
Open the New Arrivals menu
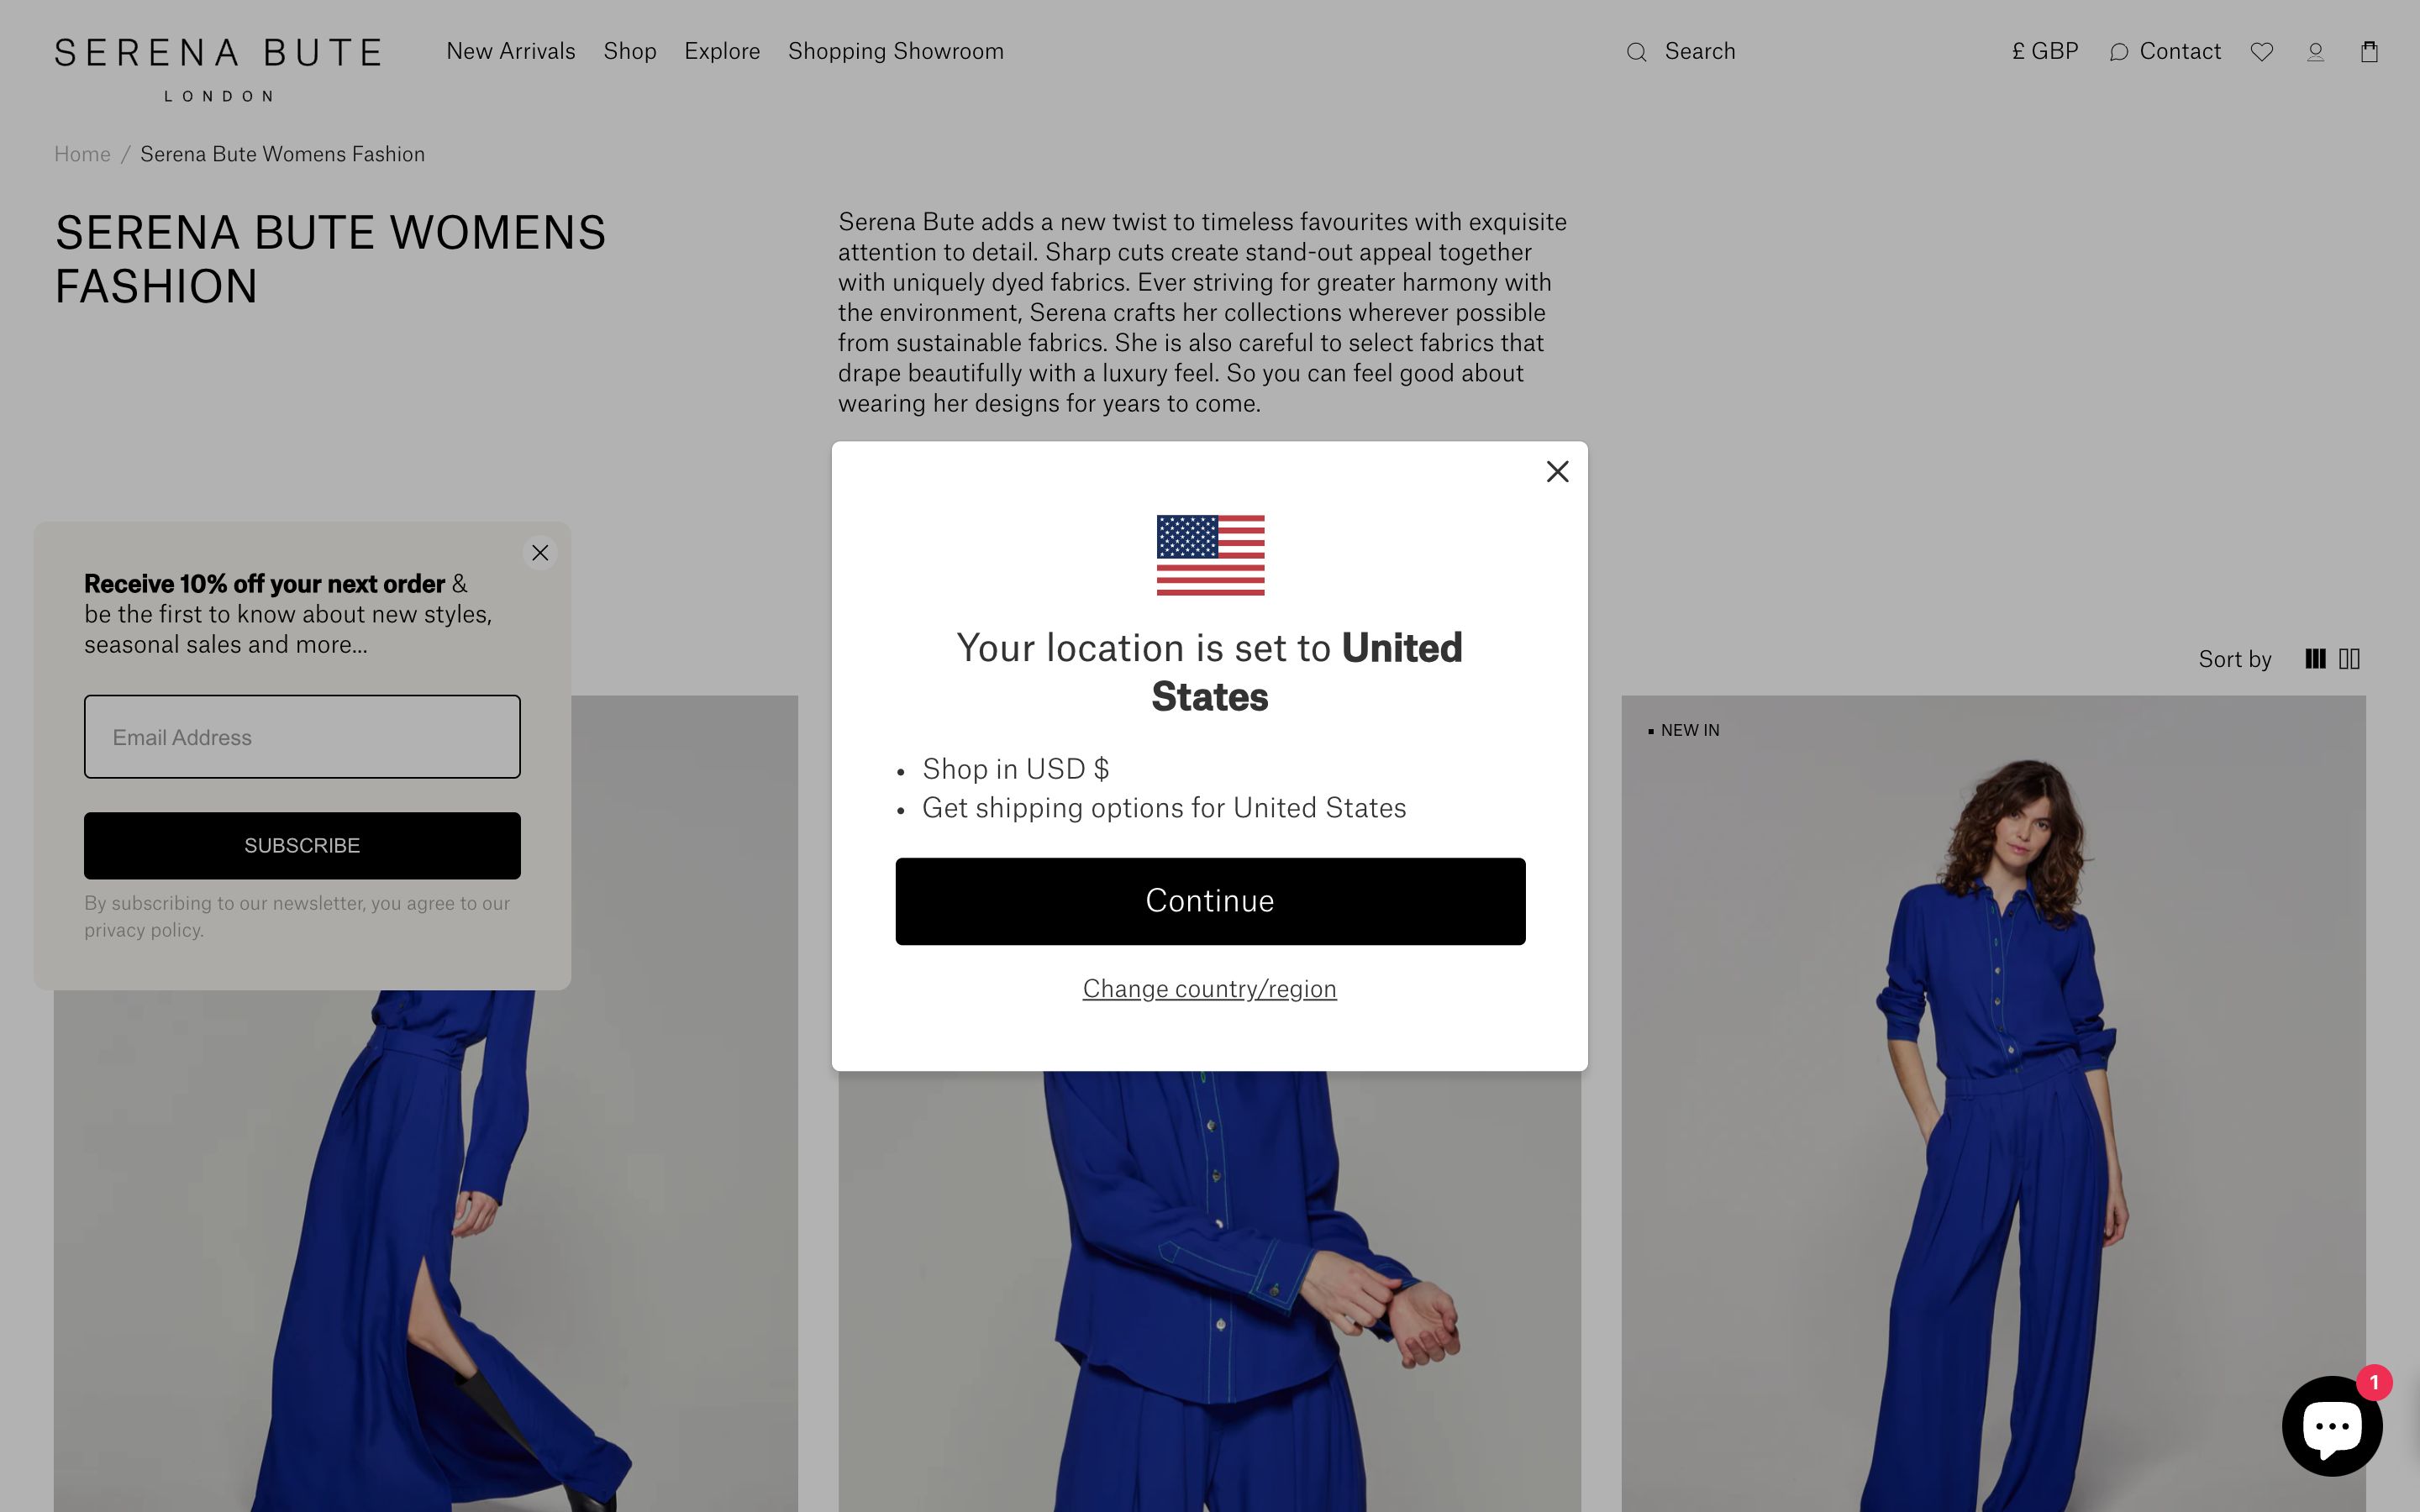[x=511, y=52]
